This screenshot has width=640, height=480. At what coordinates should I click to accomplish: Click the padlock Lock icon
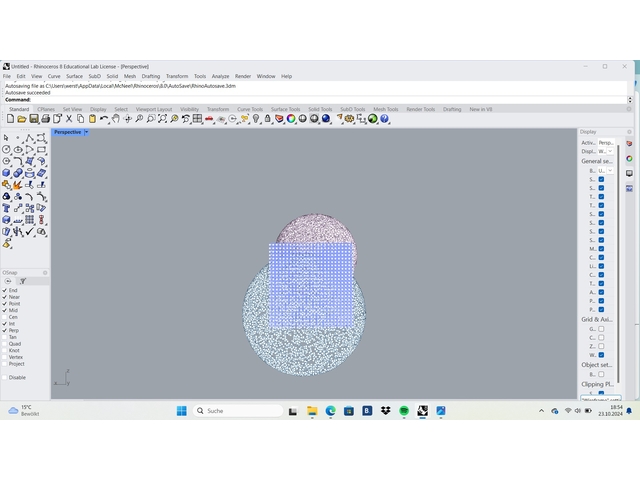267,119
